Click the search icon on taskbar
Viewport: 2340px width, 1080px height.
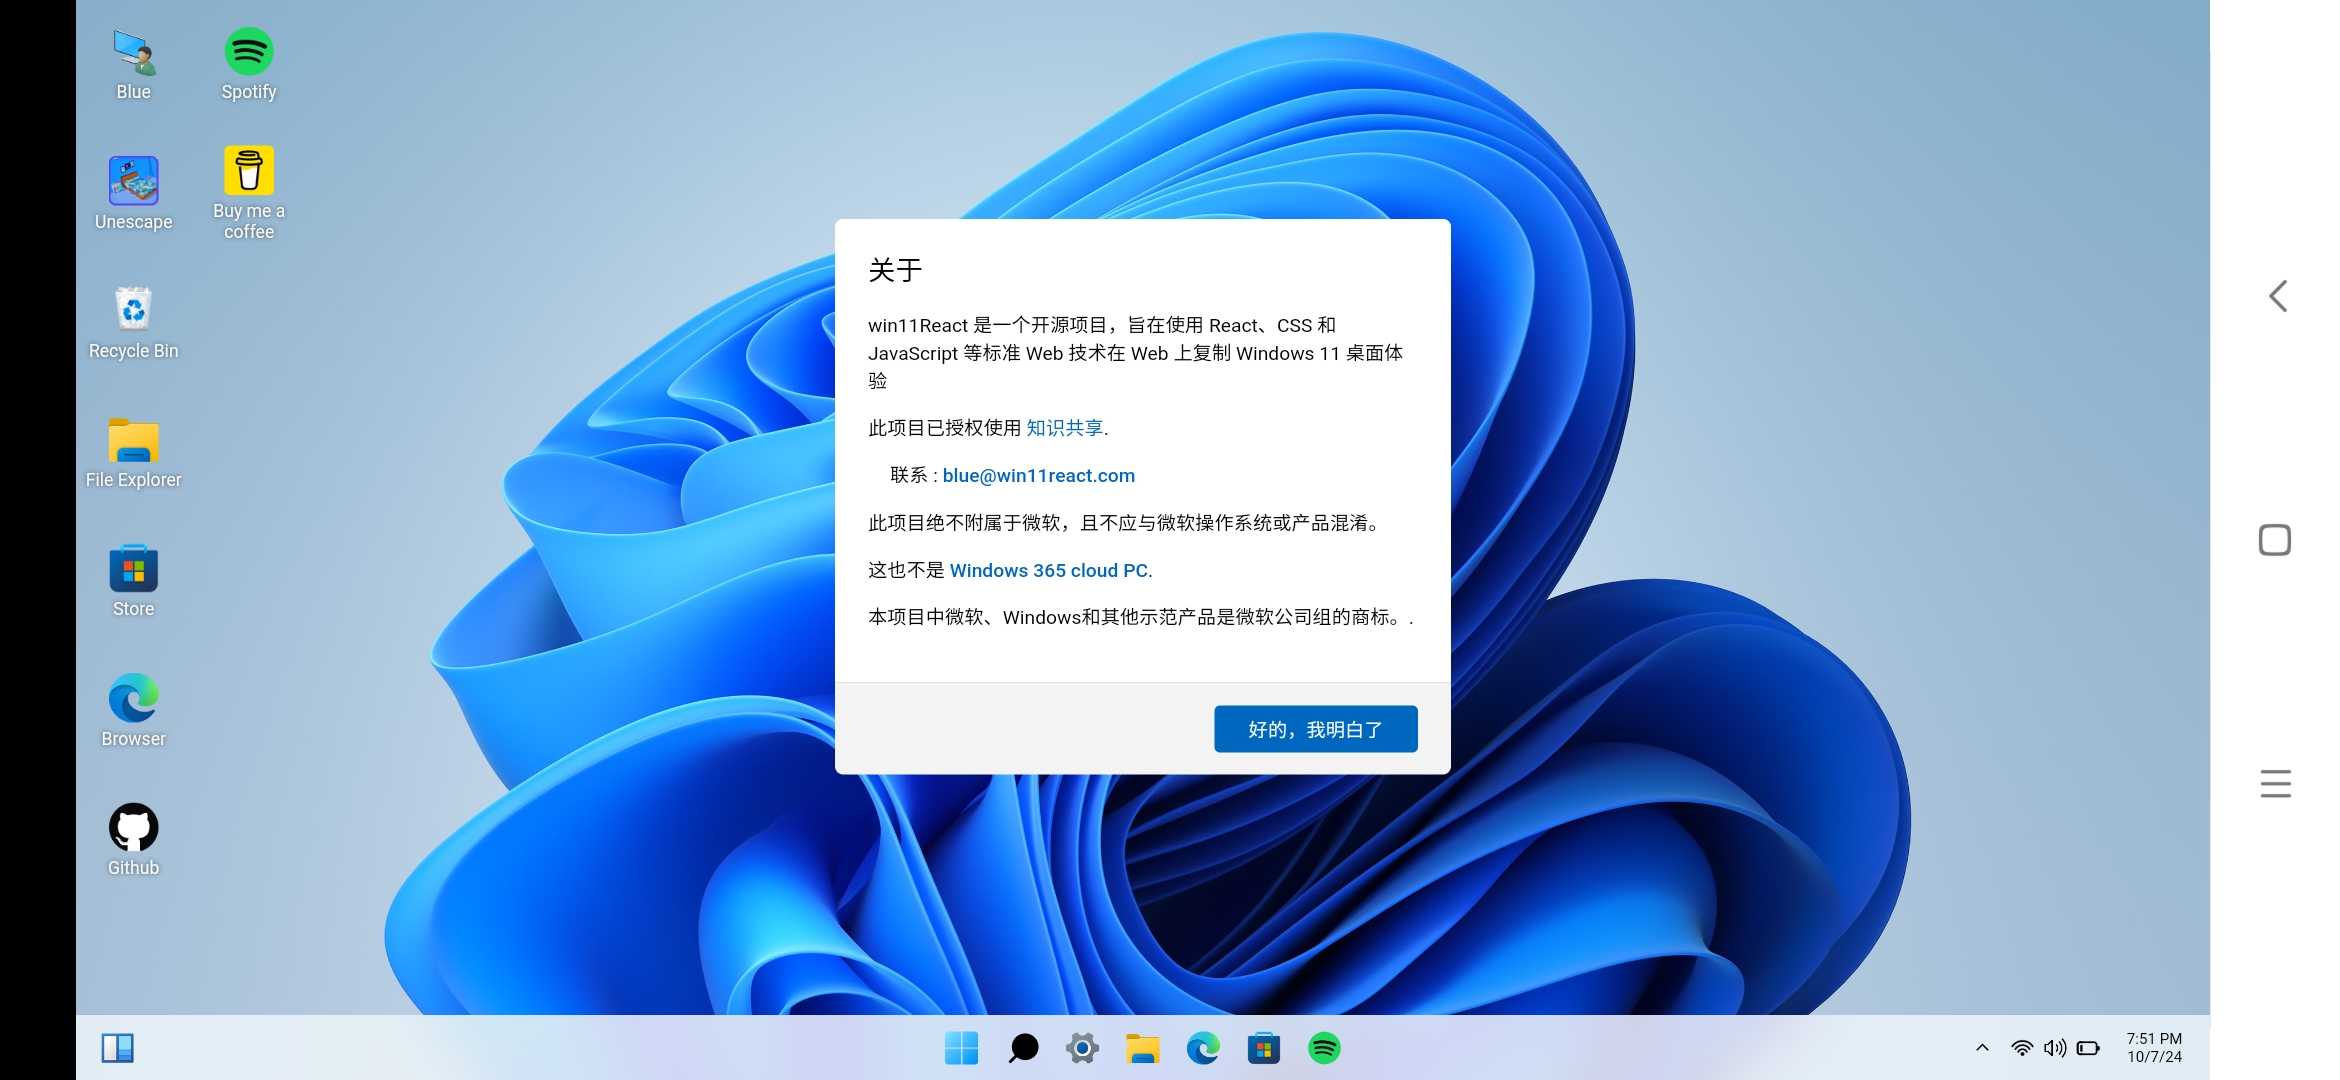[1022, 1048]
